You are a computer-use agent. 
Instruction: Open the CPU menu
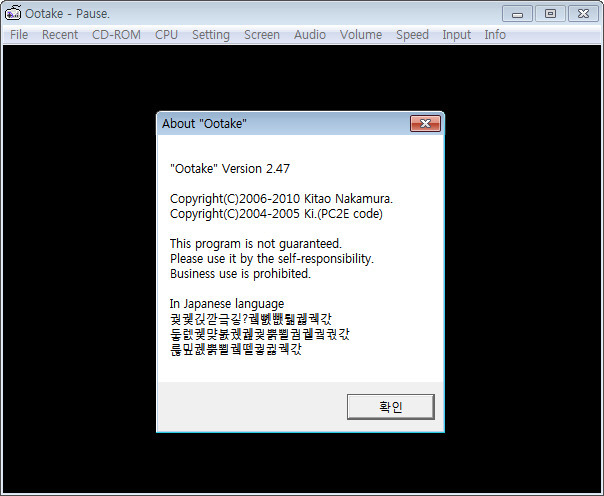click(x=166, y=35)
